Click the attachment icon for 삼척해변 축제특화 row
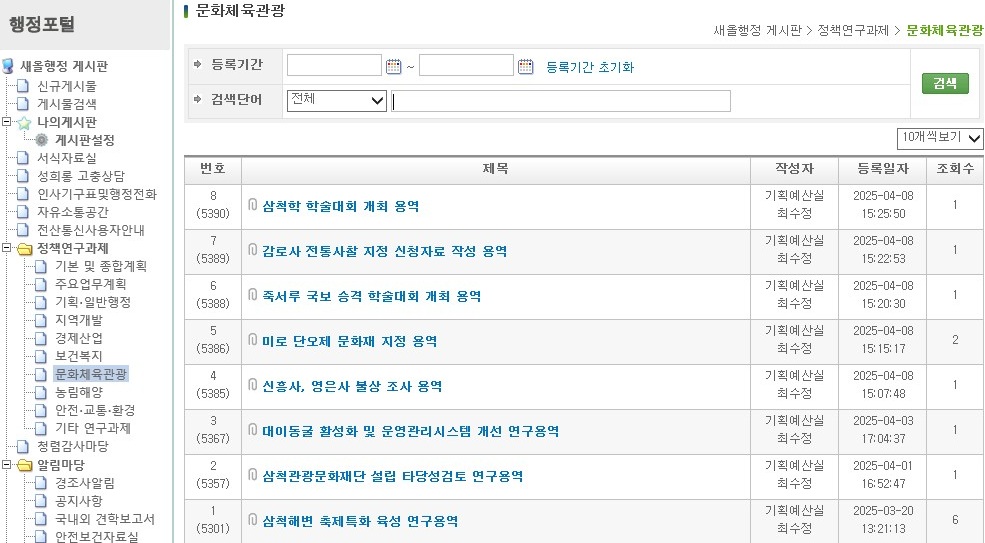 point(253,520)
